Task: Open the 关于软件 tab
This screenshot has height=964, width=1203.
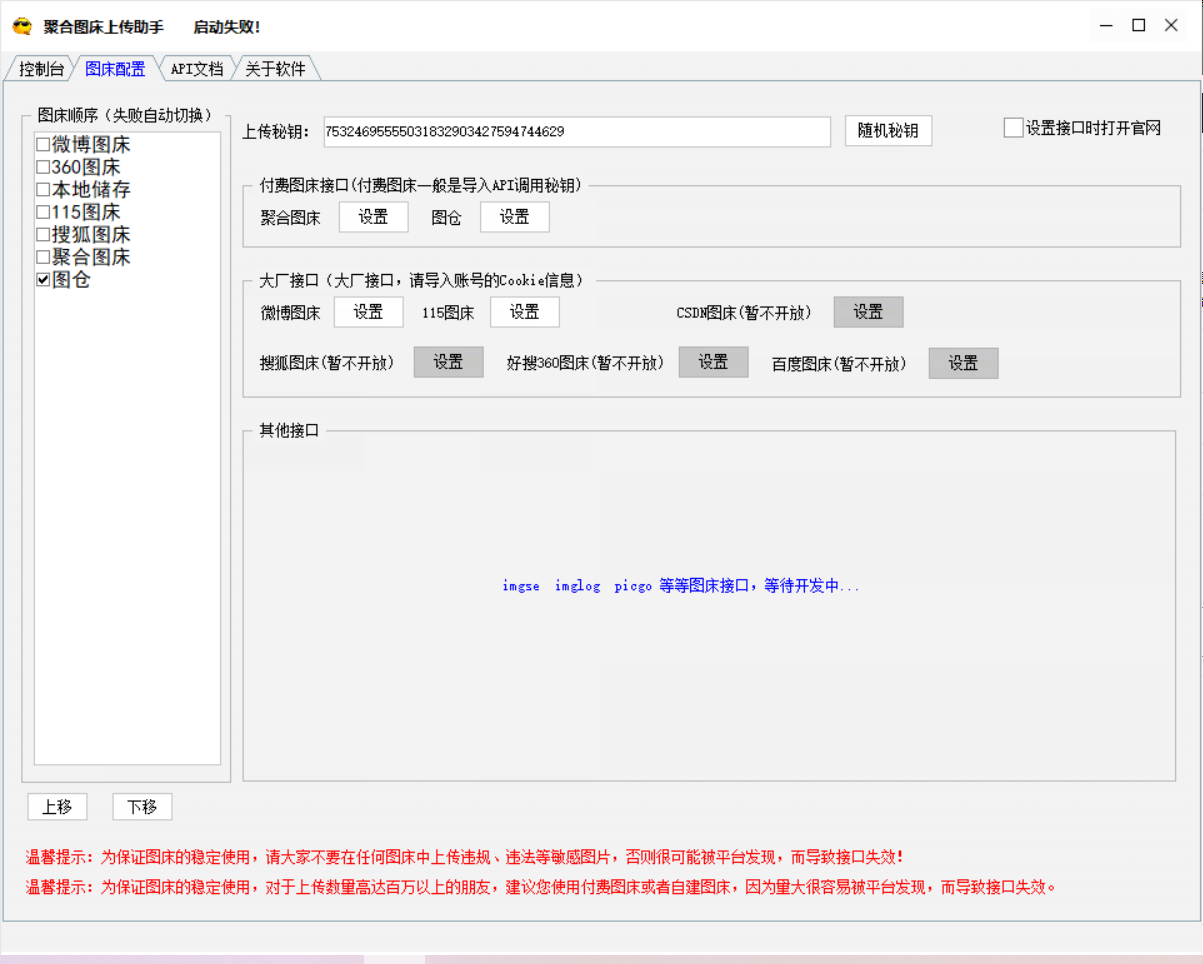Action: 275,69
